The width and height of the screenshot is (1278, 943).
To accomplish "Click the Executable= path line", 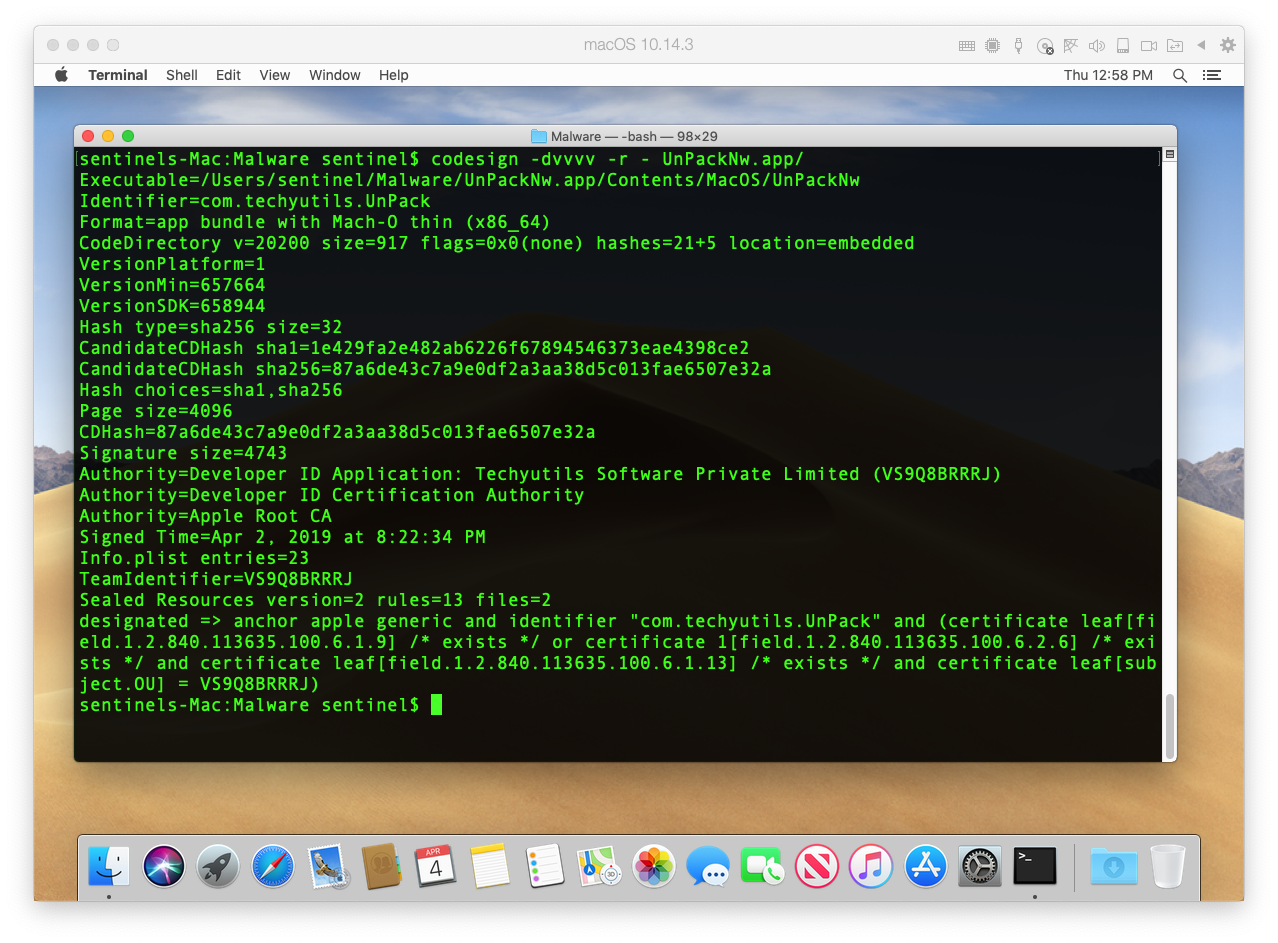I will [469, 180].
